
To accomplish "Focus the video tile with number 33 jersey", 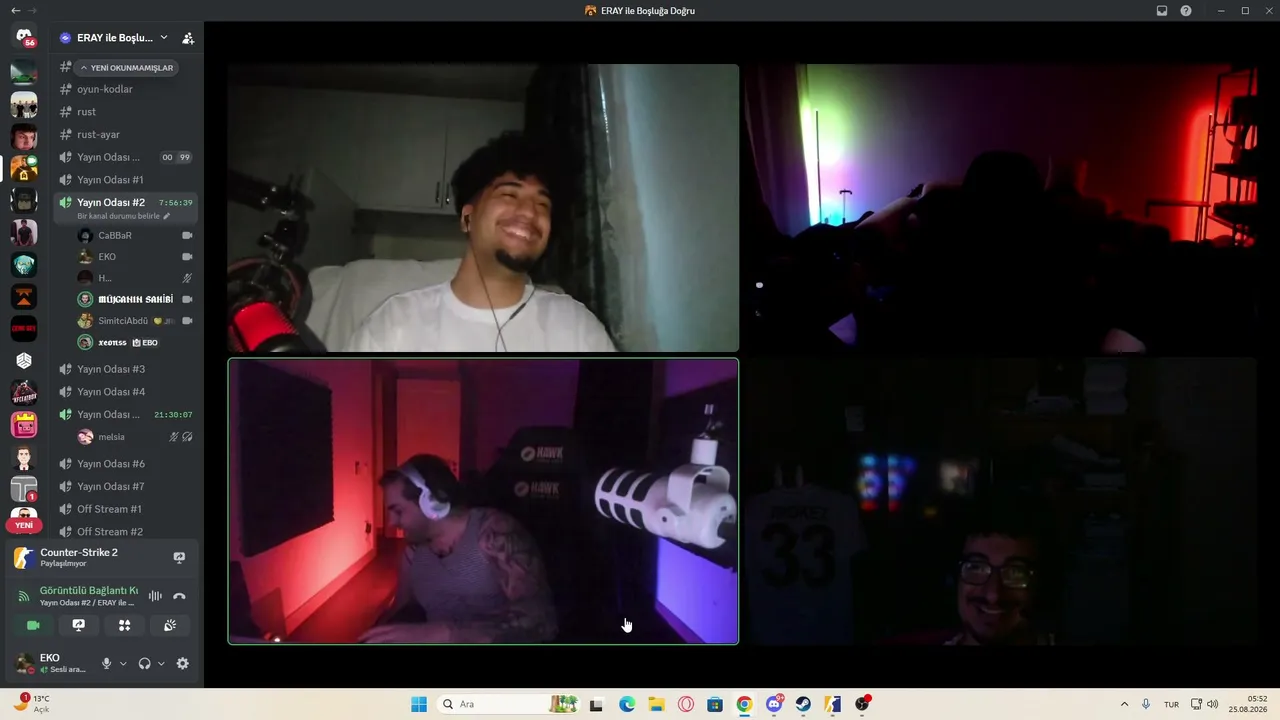I will [x=1001, y=501].
